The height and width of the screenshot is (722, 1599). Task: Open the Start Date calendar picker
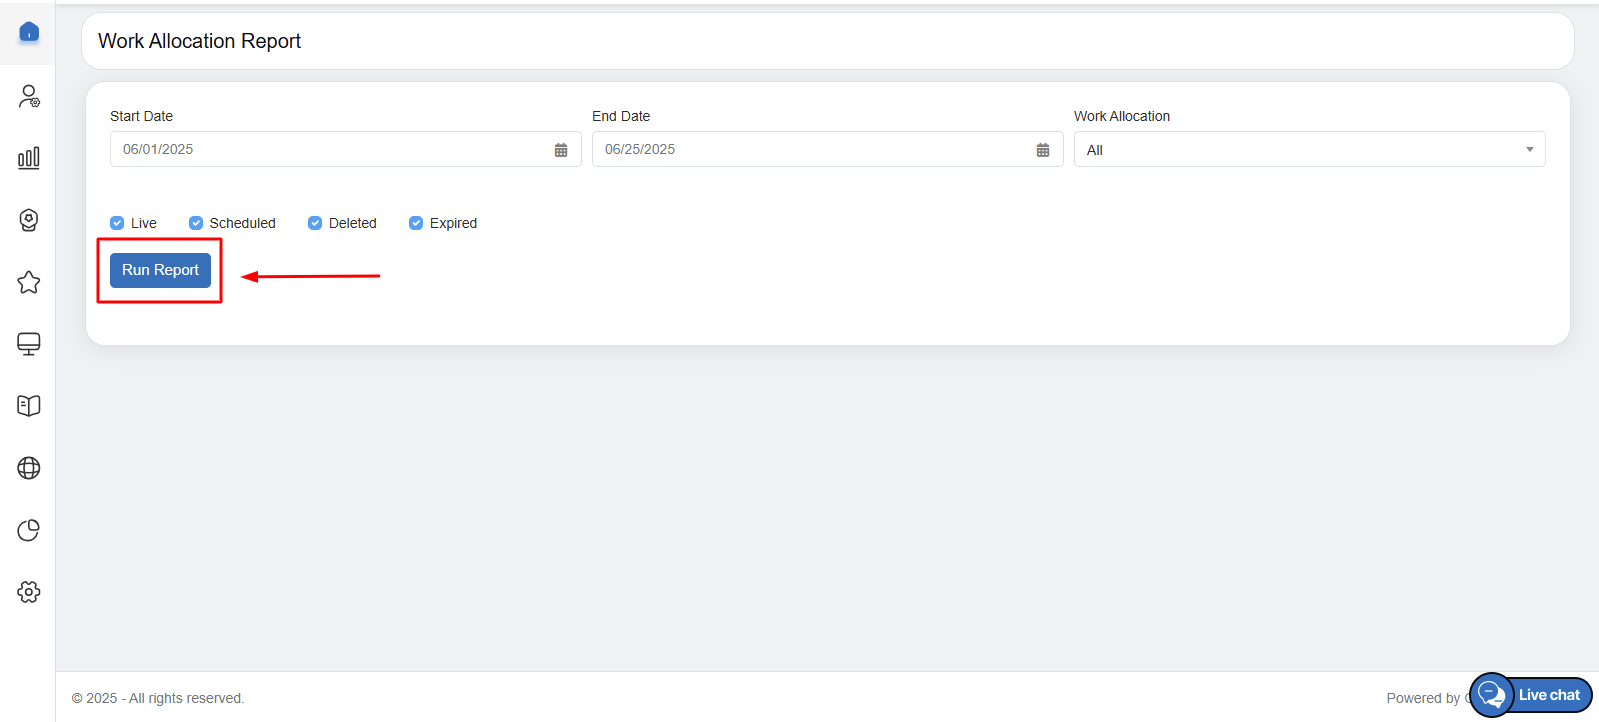point(561,150)
